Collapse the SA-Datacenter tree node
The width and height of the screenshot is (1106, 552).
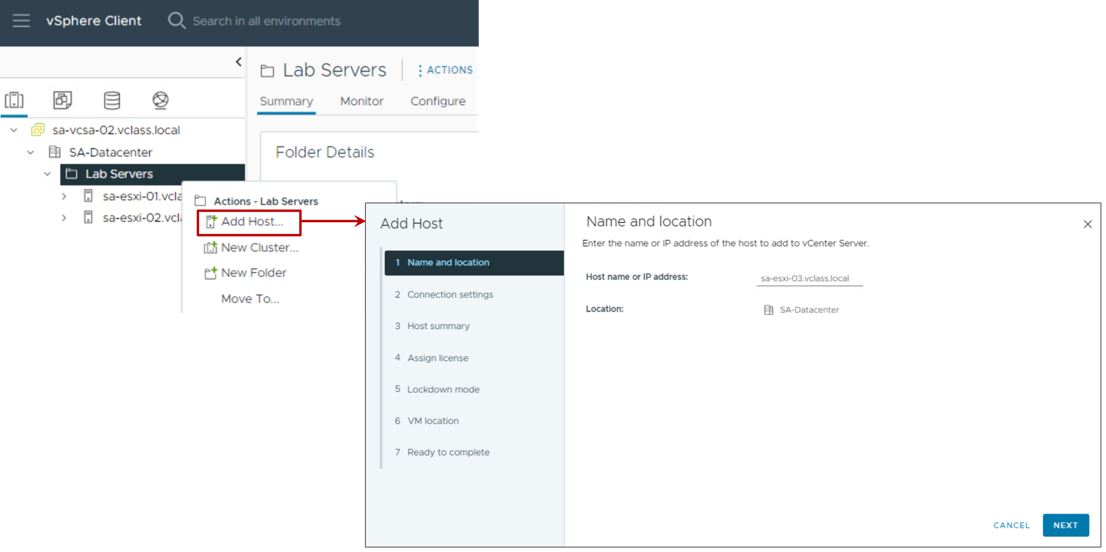tap(31, 152)
